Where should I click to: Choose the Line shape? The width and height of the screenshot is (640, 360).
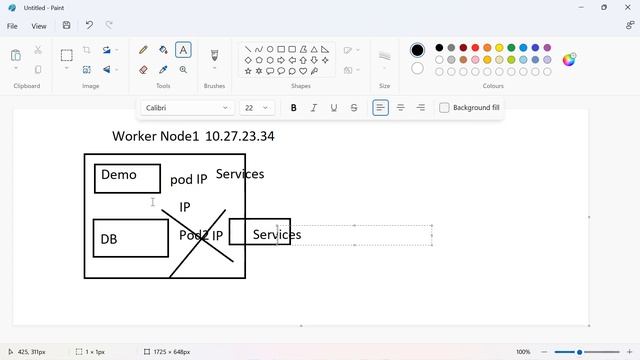tap(248, 49)
